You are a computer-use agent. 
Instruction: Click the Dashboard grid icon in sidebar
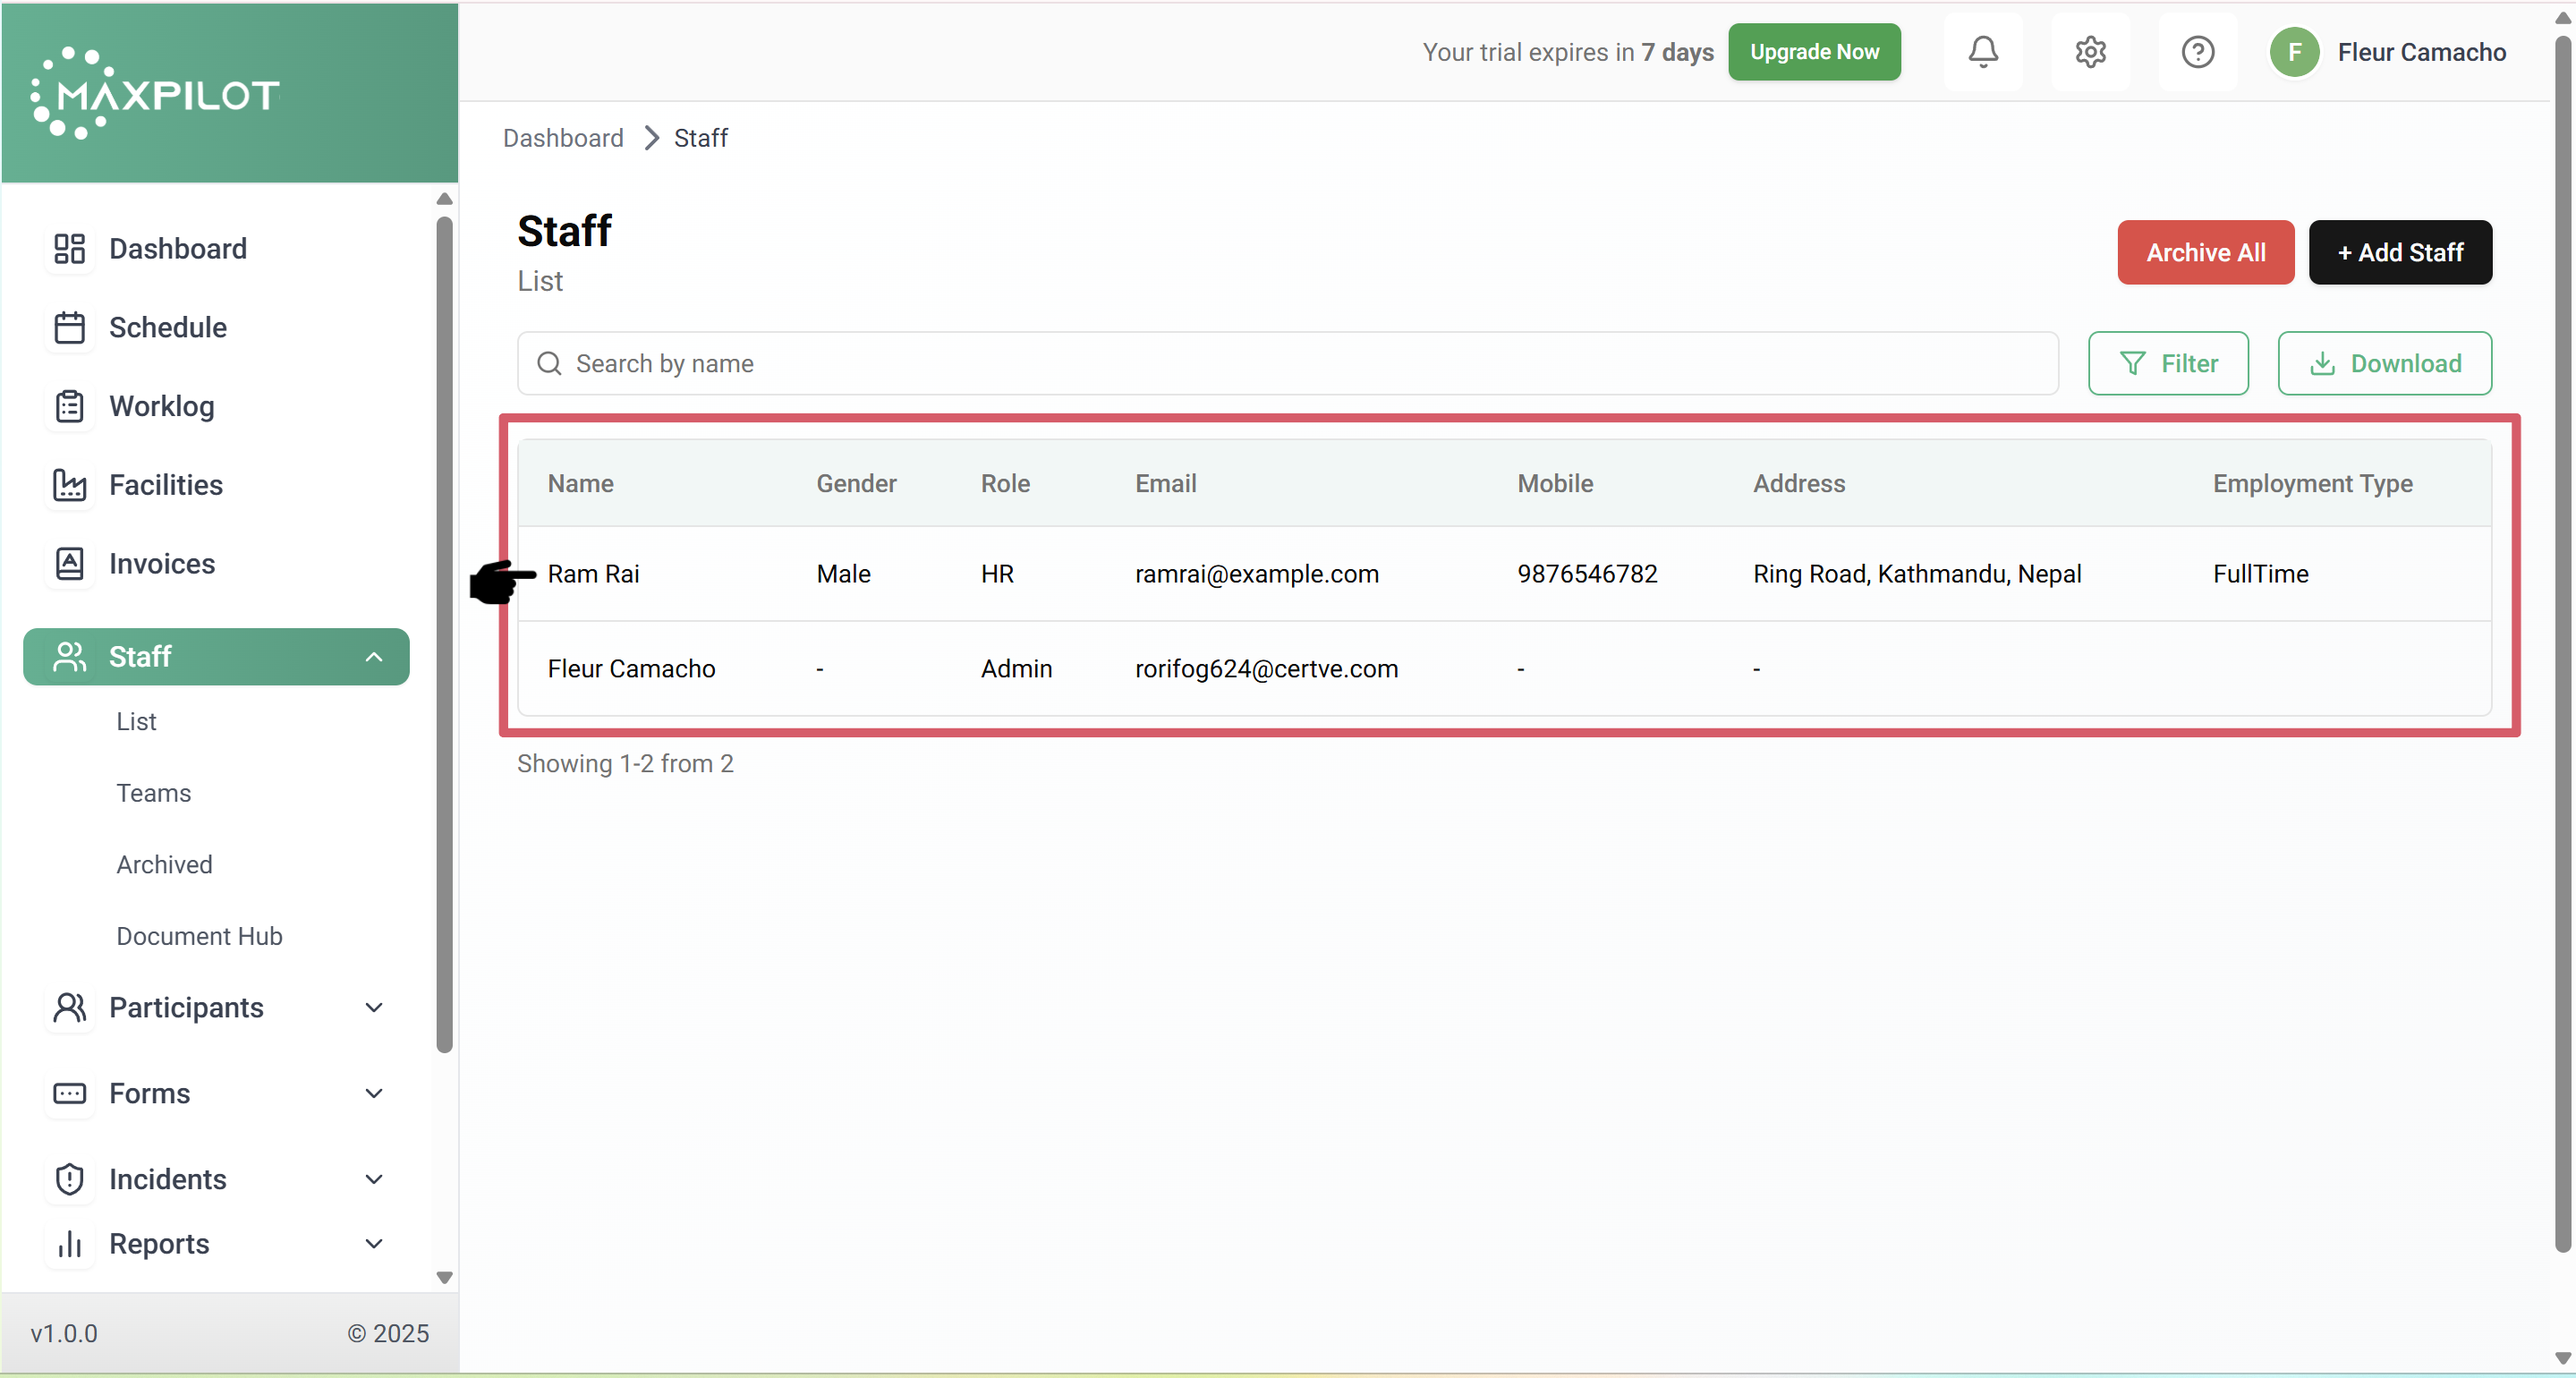click(x=69, y=249)
